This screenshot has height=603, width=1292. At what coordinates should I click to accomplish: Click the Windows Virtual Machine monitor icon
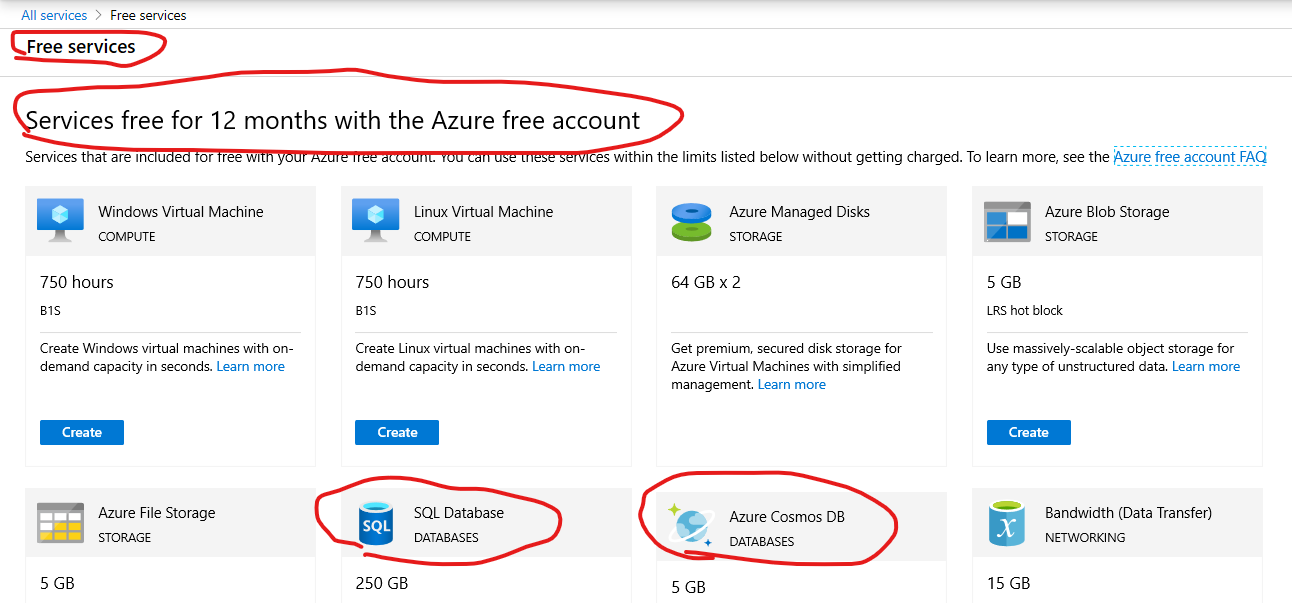[x=60, y=221]
